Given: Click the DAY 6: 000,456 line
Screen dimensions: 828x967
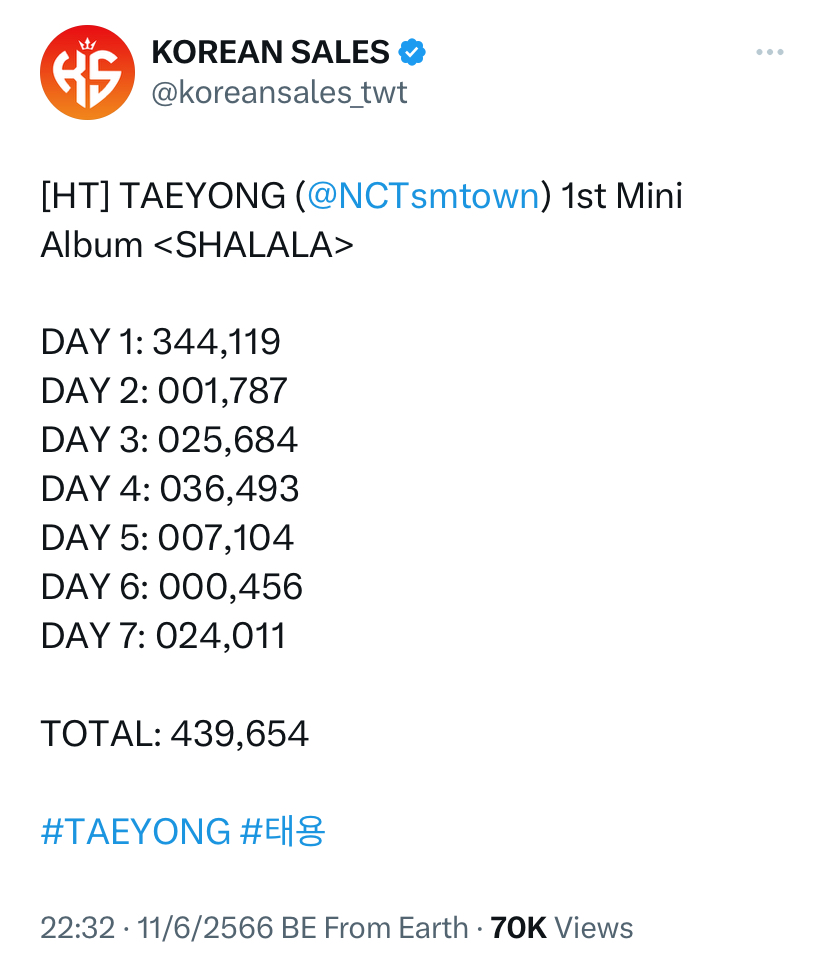Looking at the screenshot, I should [172, 586].
